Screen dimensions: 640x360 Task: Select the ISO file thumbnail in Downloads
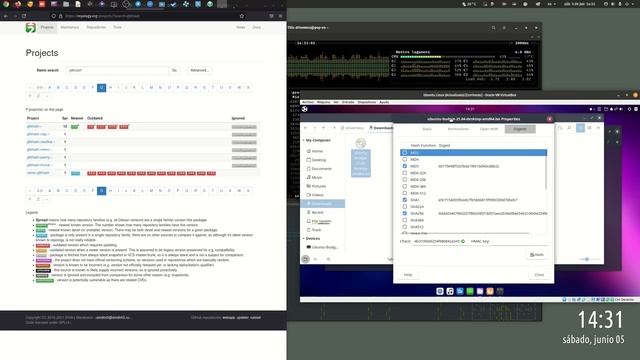click(361, 158)
